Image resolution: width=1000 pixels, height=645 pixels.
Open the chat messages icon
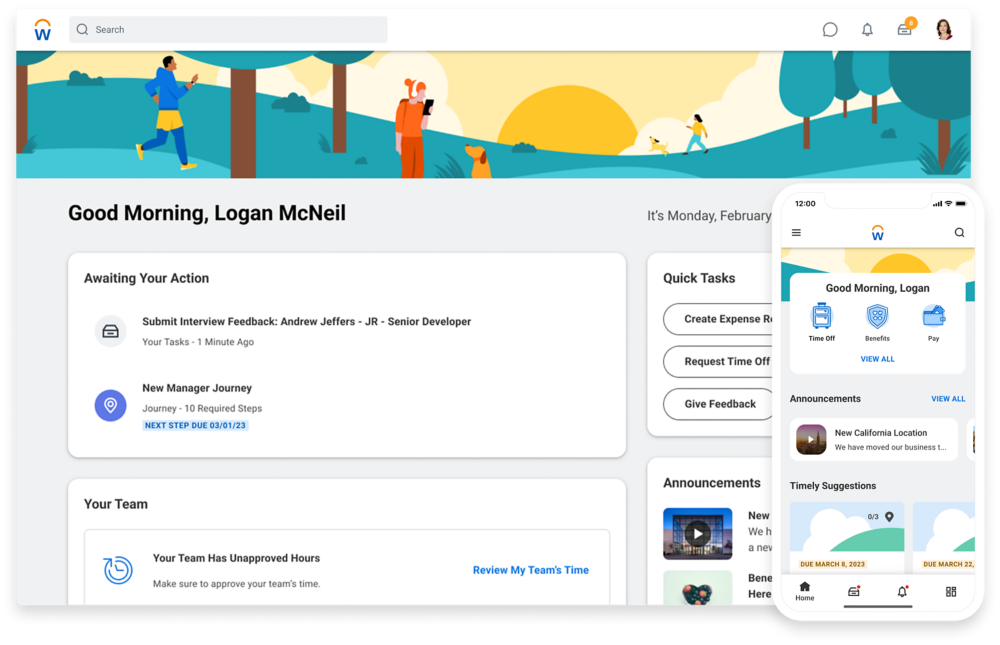pyautogui.click(x=830, y=30)
